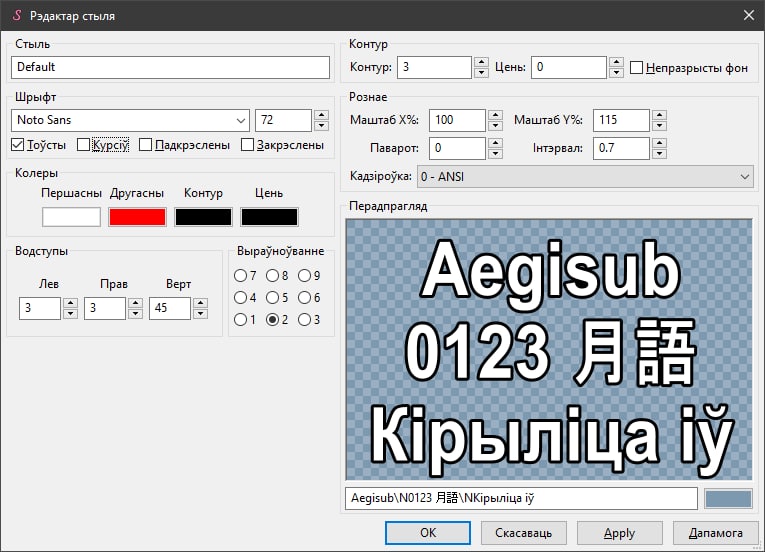Decrease Верт vertical margin value
The image size is (765, 552).
click(200, 314)
